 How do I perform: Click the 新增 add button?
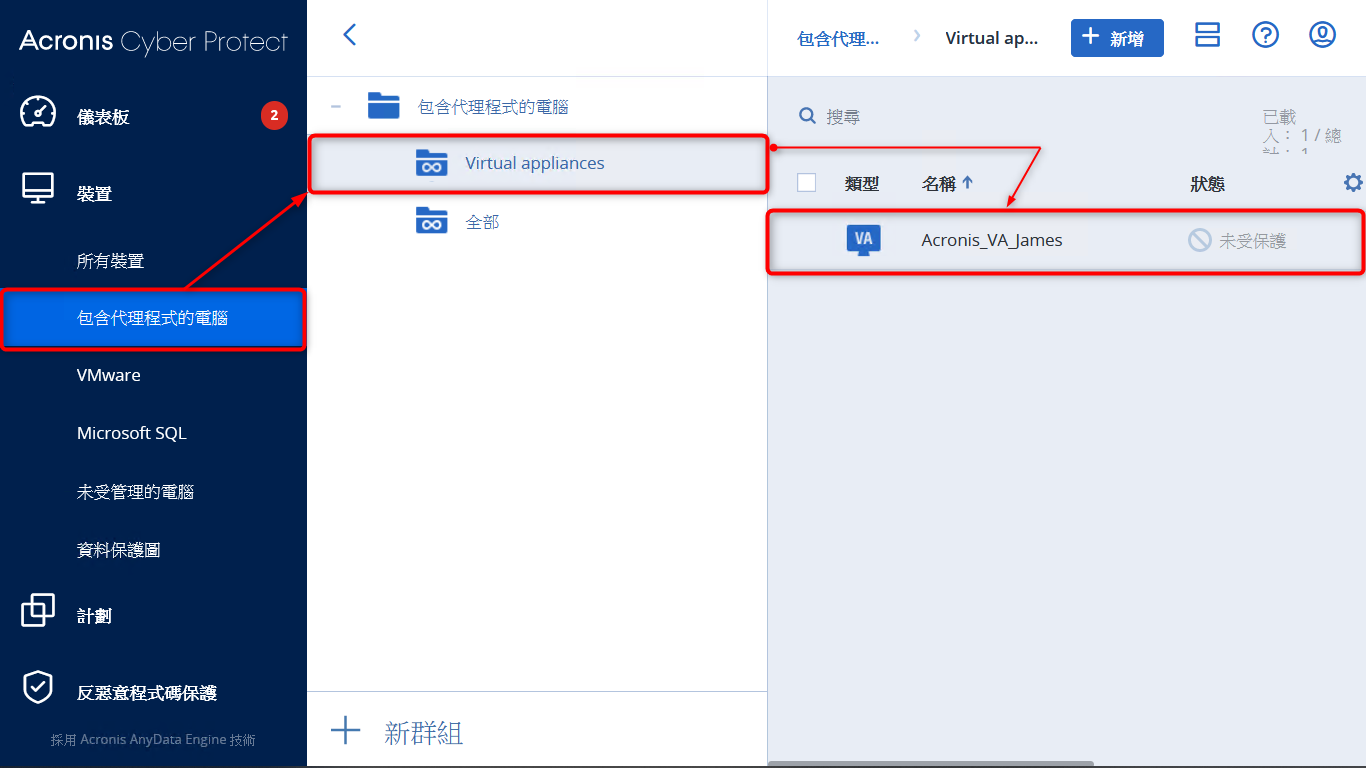(1117, 38)
